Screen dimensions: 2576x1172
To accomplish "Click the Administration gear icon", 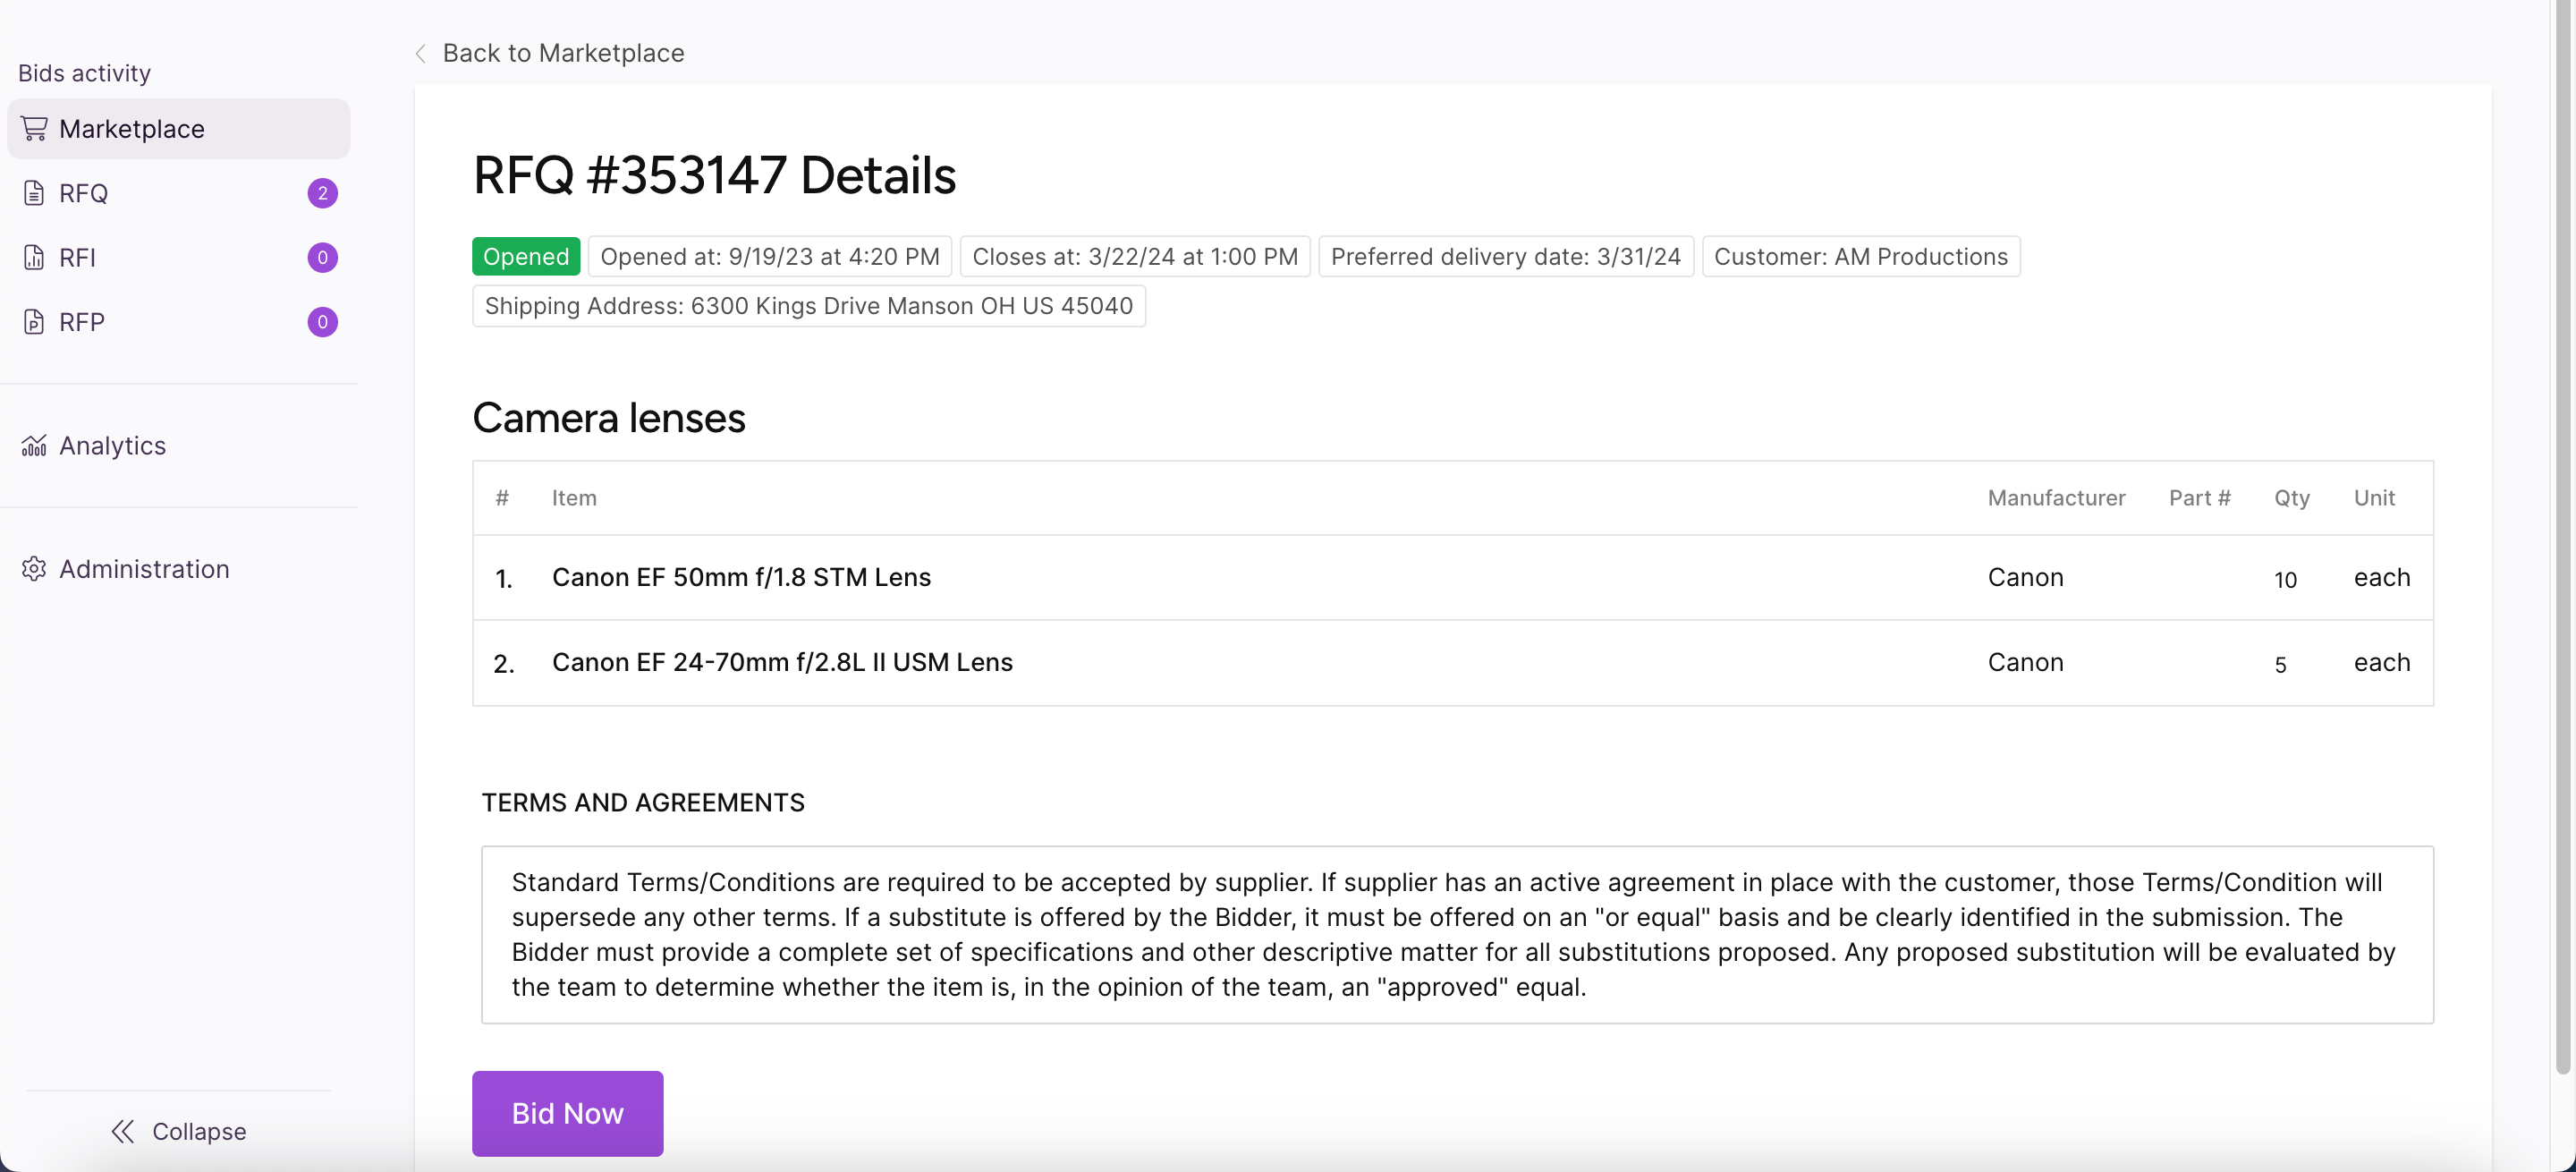I will click(x=34, y=569).
